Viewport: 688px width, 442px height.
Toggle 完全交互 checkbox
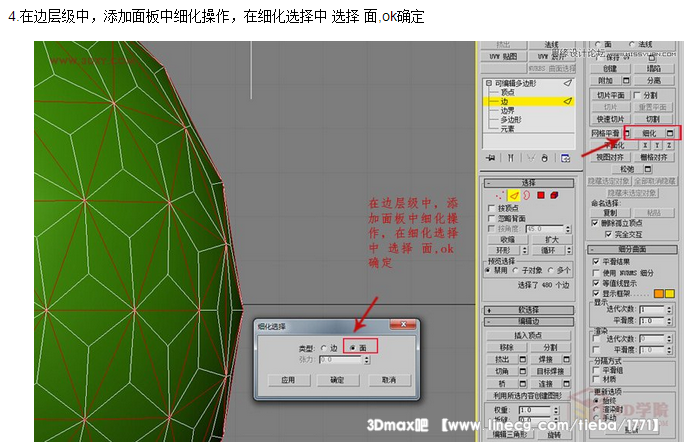pos(608,234)
